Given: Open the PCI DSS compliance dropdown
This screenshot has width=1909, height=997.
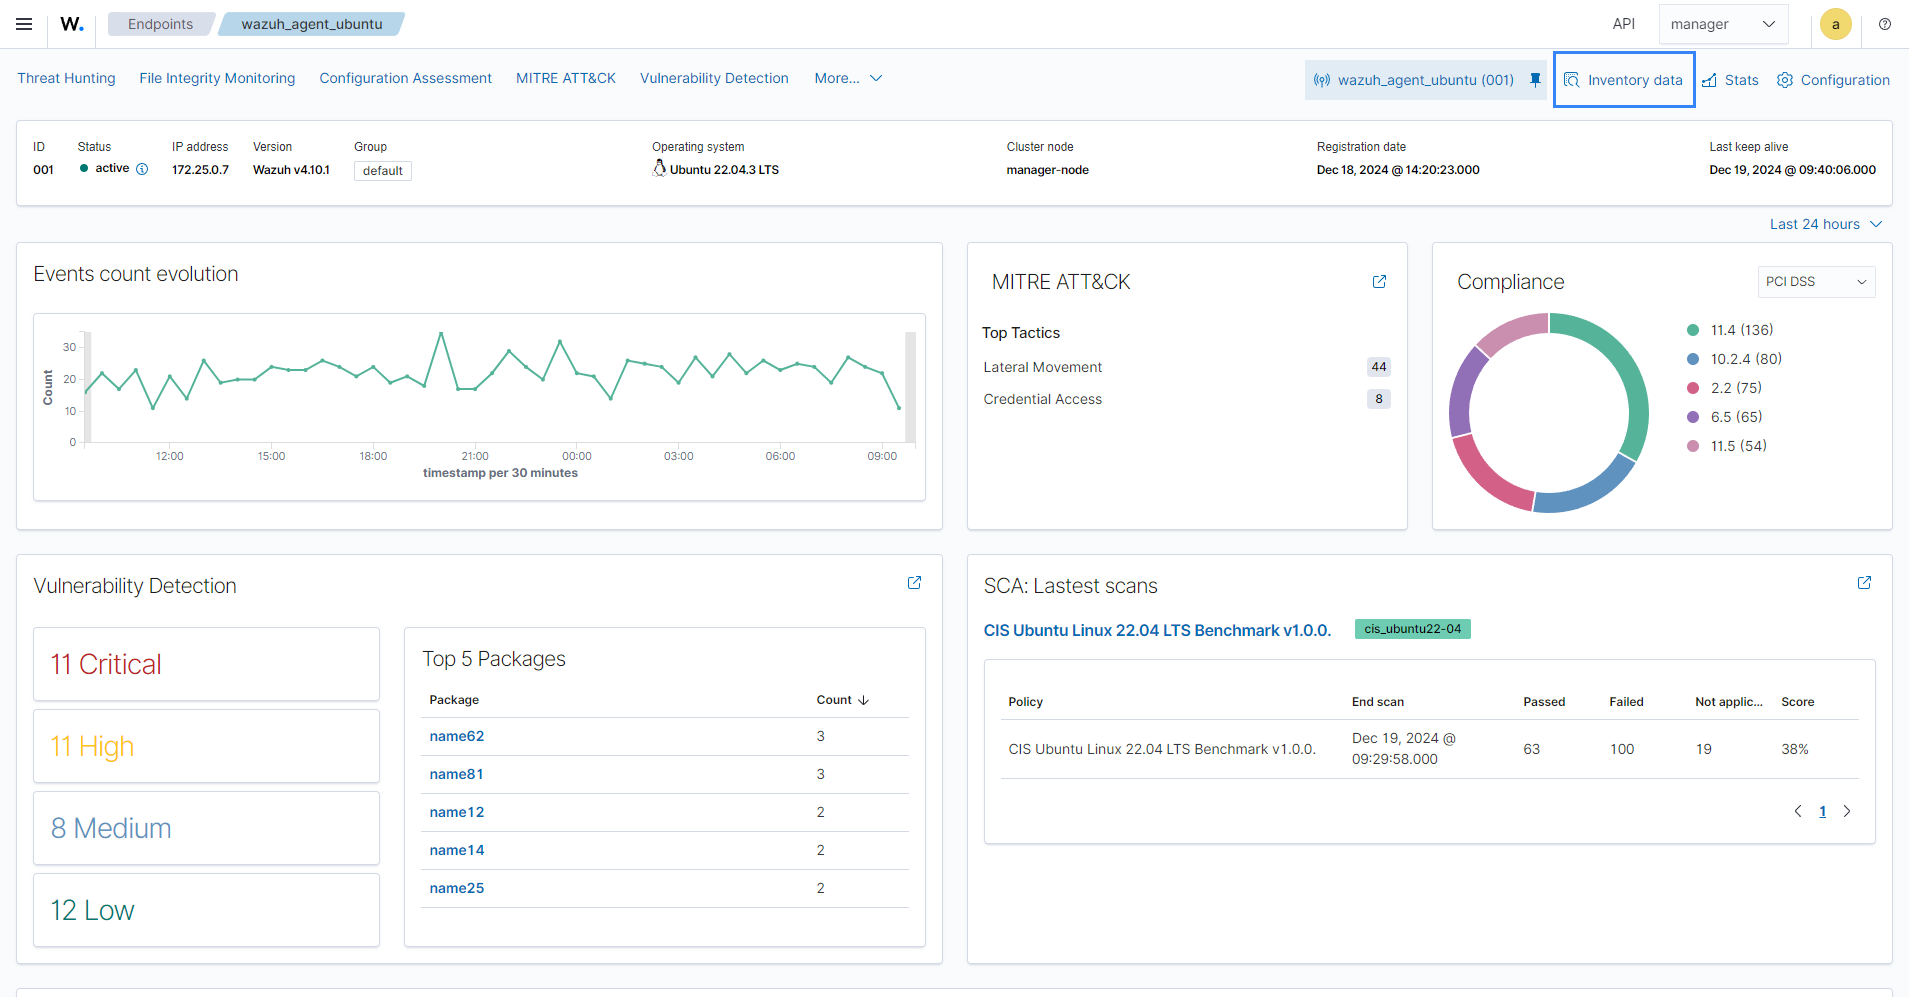Looking at the screenshot, I should (1816, 282).
